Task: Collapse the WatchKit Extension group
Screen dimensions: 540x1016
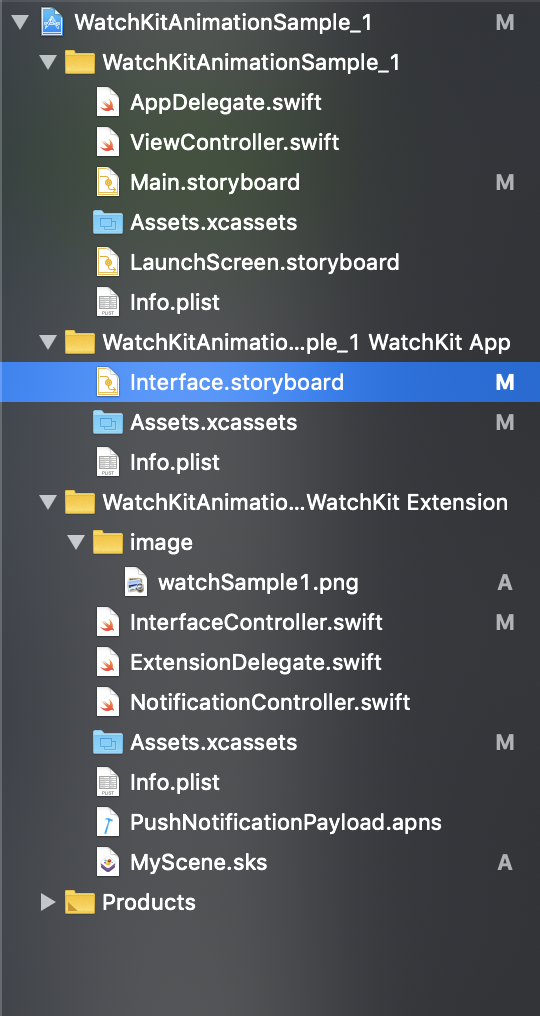Action: (x=48, y=502)
